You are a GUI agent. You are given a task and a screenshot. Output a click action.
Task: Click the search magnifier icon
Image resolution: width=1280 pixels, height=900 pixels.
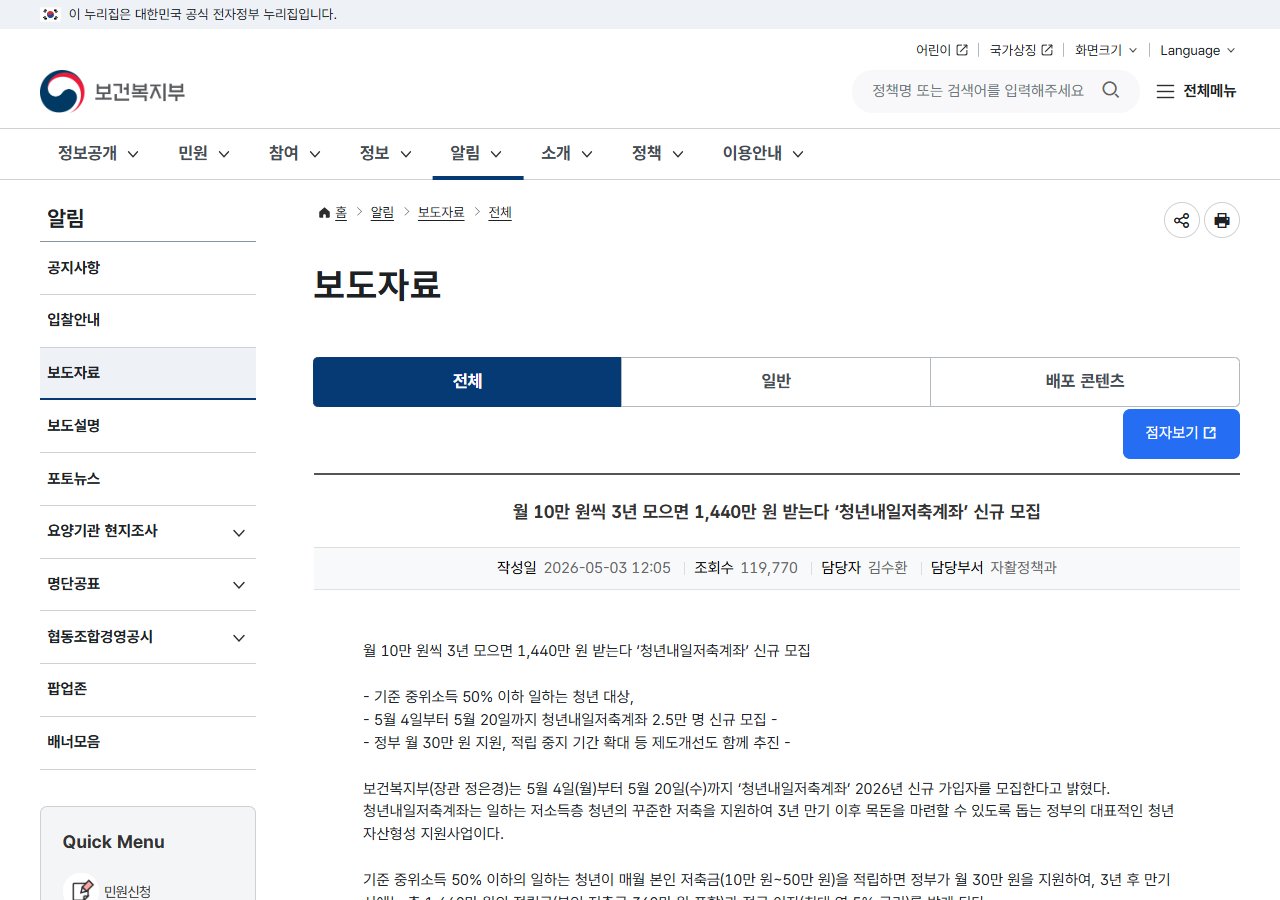pyautogui.click(x=1111, y=90)
